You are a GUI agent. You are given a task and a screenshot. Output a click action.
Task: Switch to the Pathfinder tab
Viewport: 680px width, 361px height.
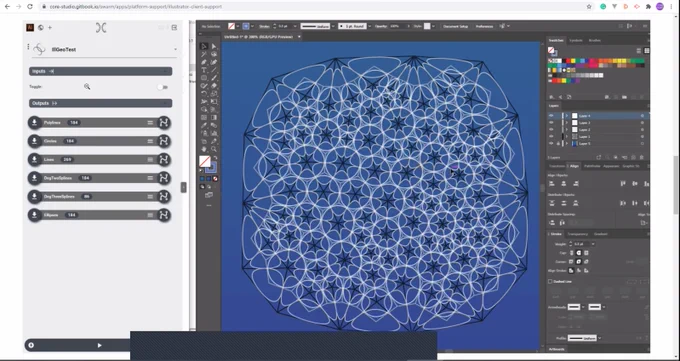tap(592, 166)
